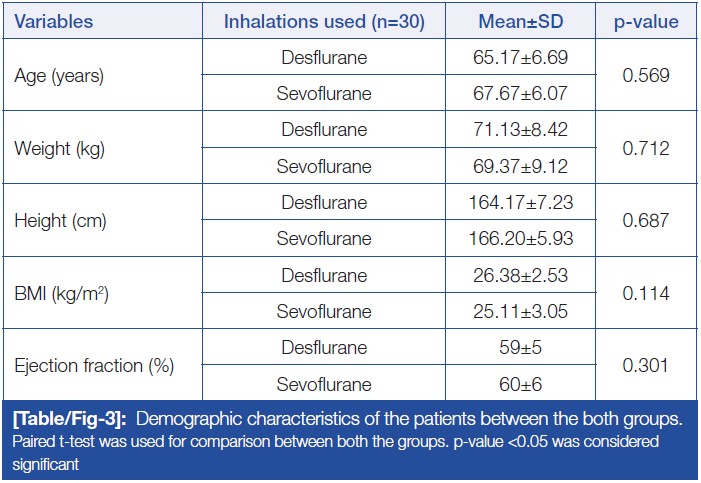The height and width of the screenshot is (483, 701).
Task: Click Sevoflurane in the Weight row
Action: [x=323, y=167]
